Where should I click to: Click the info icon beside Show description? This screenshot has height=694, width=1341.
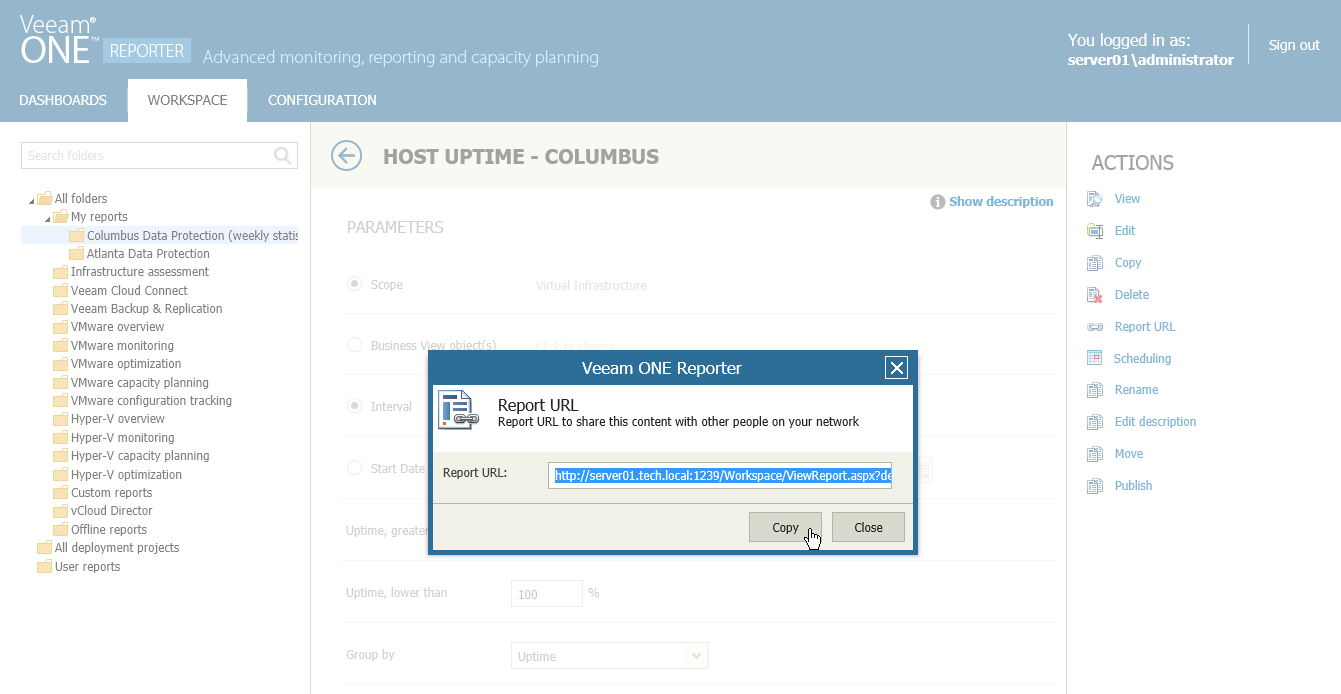(938, 202)
